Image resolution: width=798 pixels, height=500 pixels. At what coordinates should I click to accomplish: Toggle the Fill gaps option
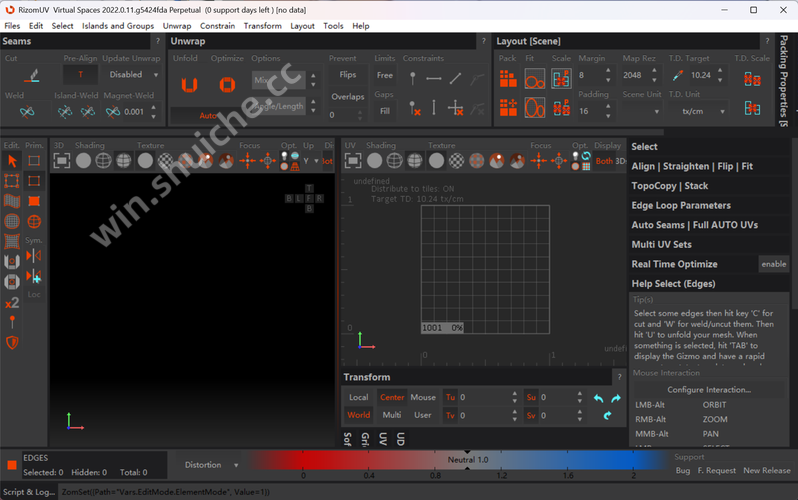pyautogui.click(x=385, y=111)
